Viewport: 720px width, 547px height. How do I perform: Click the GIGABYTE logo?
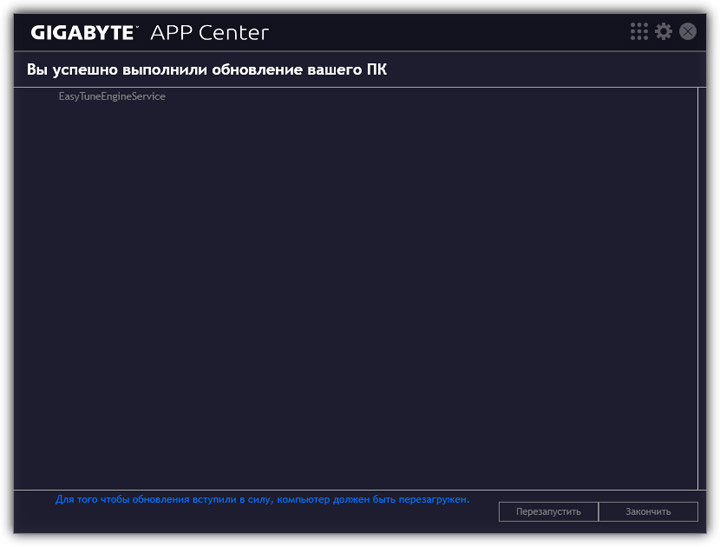coord(84,33)
